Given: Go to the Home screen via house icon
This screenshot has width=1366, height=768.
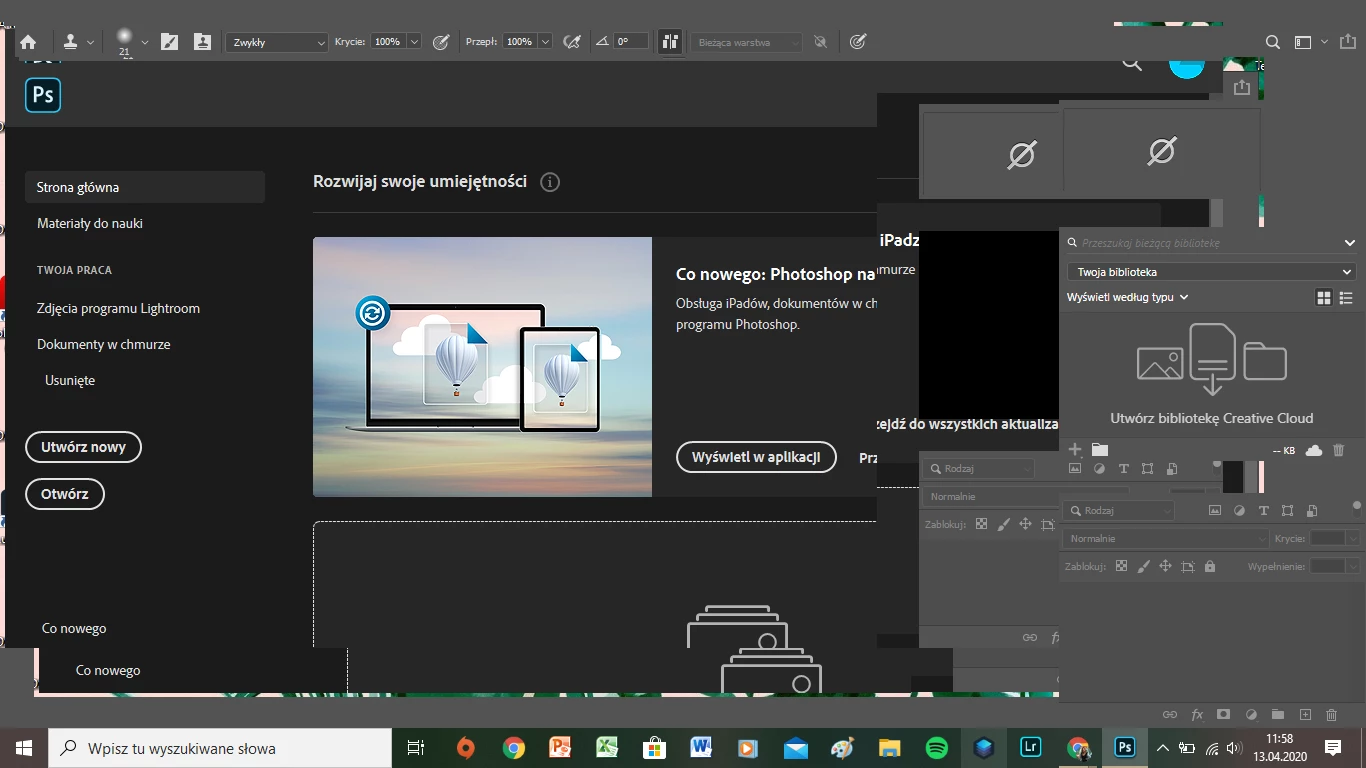Looking at the screenshot, I should click(28, 42).
